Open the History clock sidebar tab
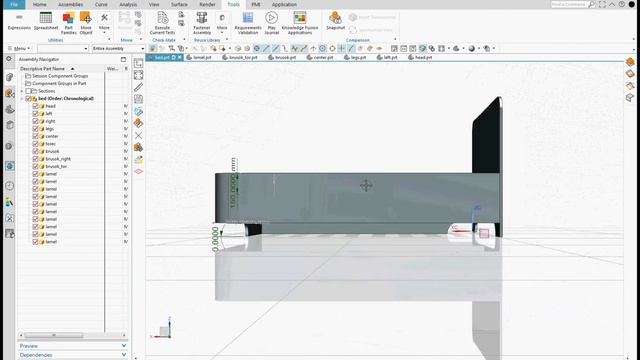Image resolution: width=640 pixels, height=360 pixels. tap(9, 186)
